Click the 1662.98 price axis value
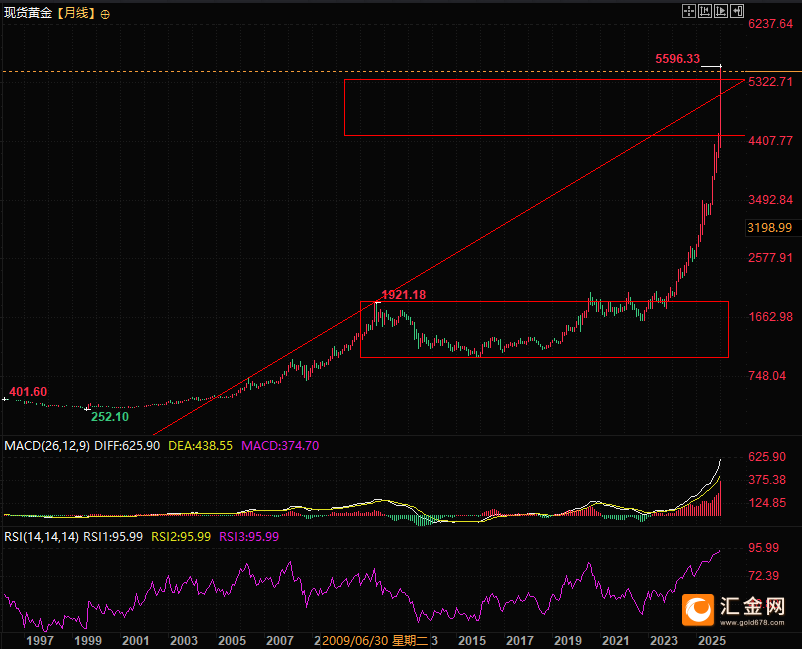Viewport: 802px width, 649px height. click(770, 317)
